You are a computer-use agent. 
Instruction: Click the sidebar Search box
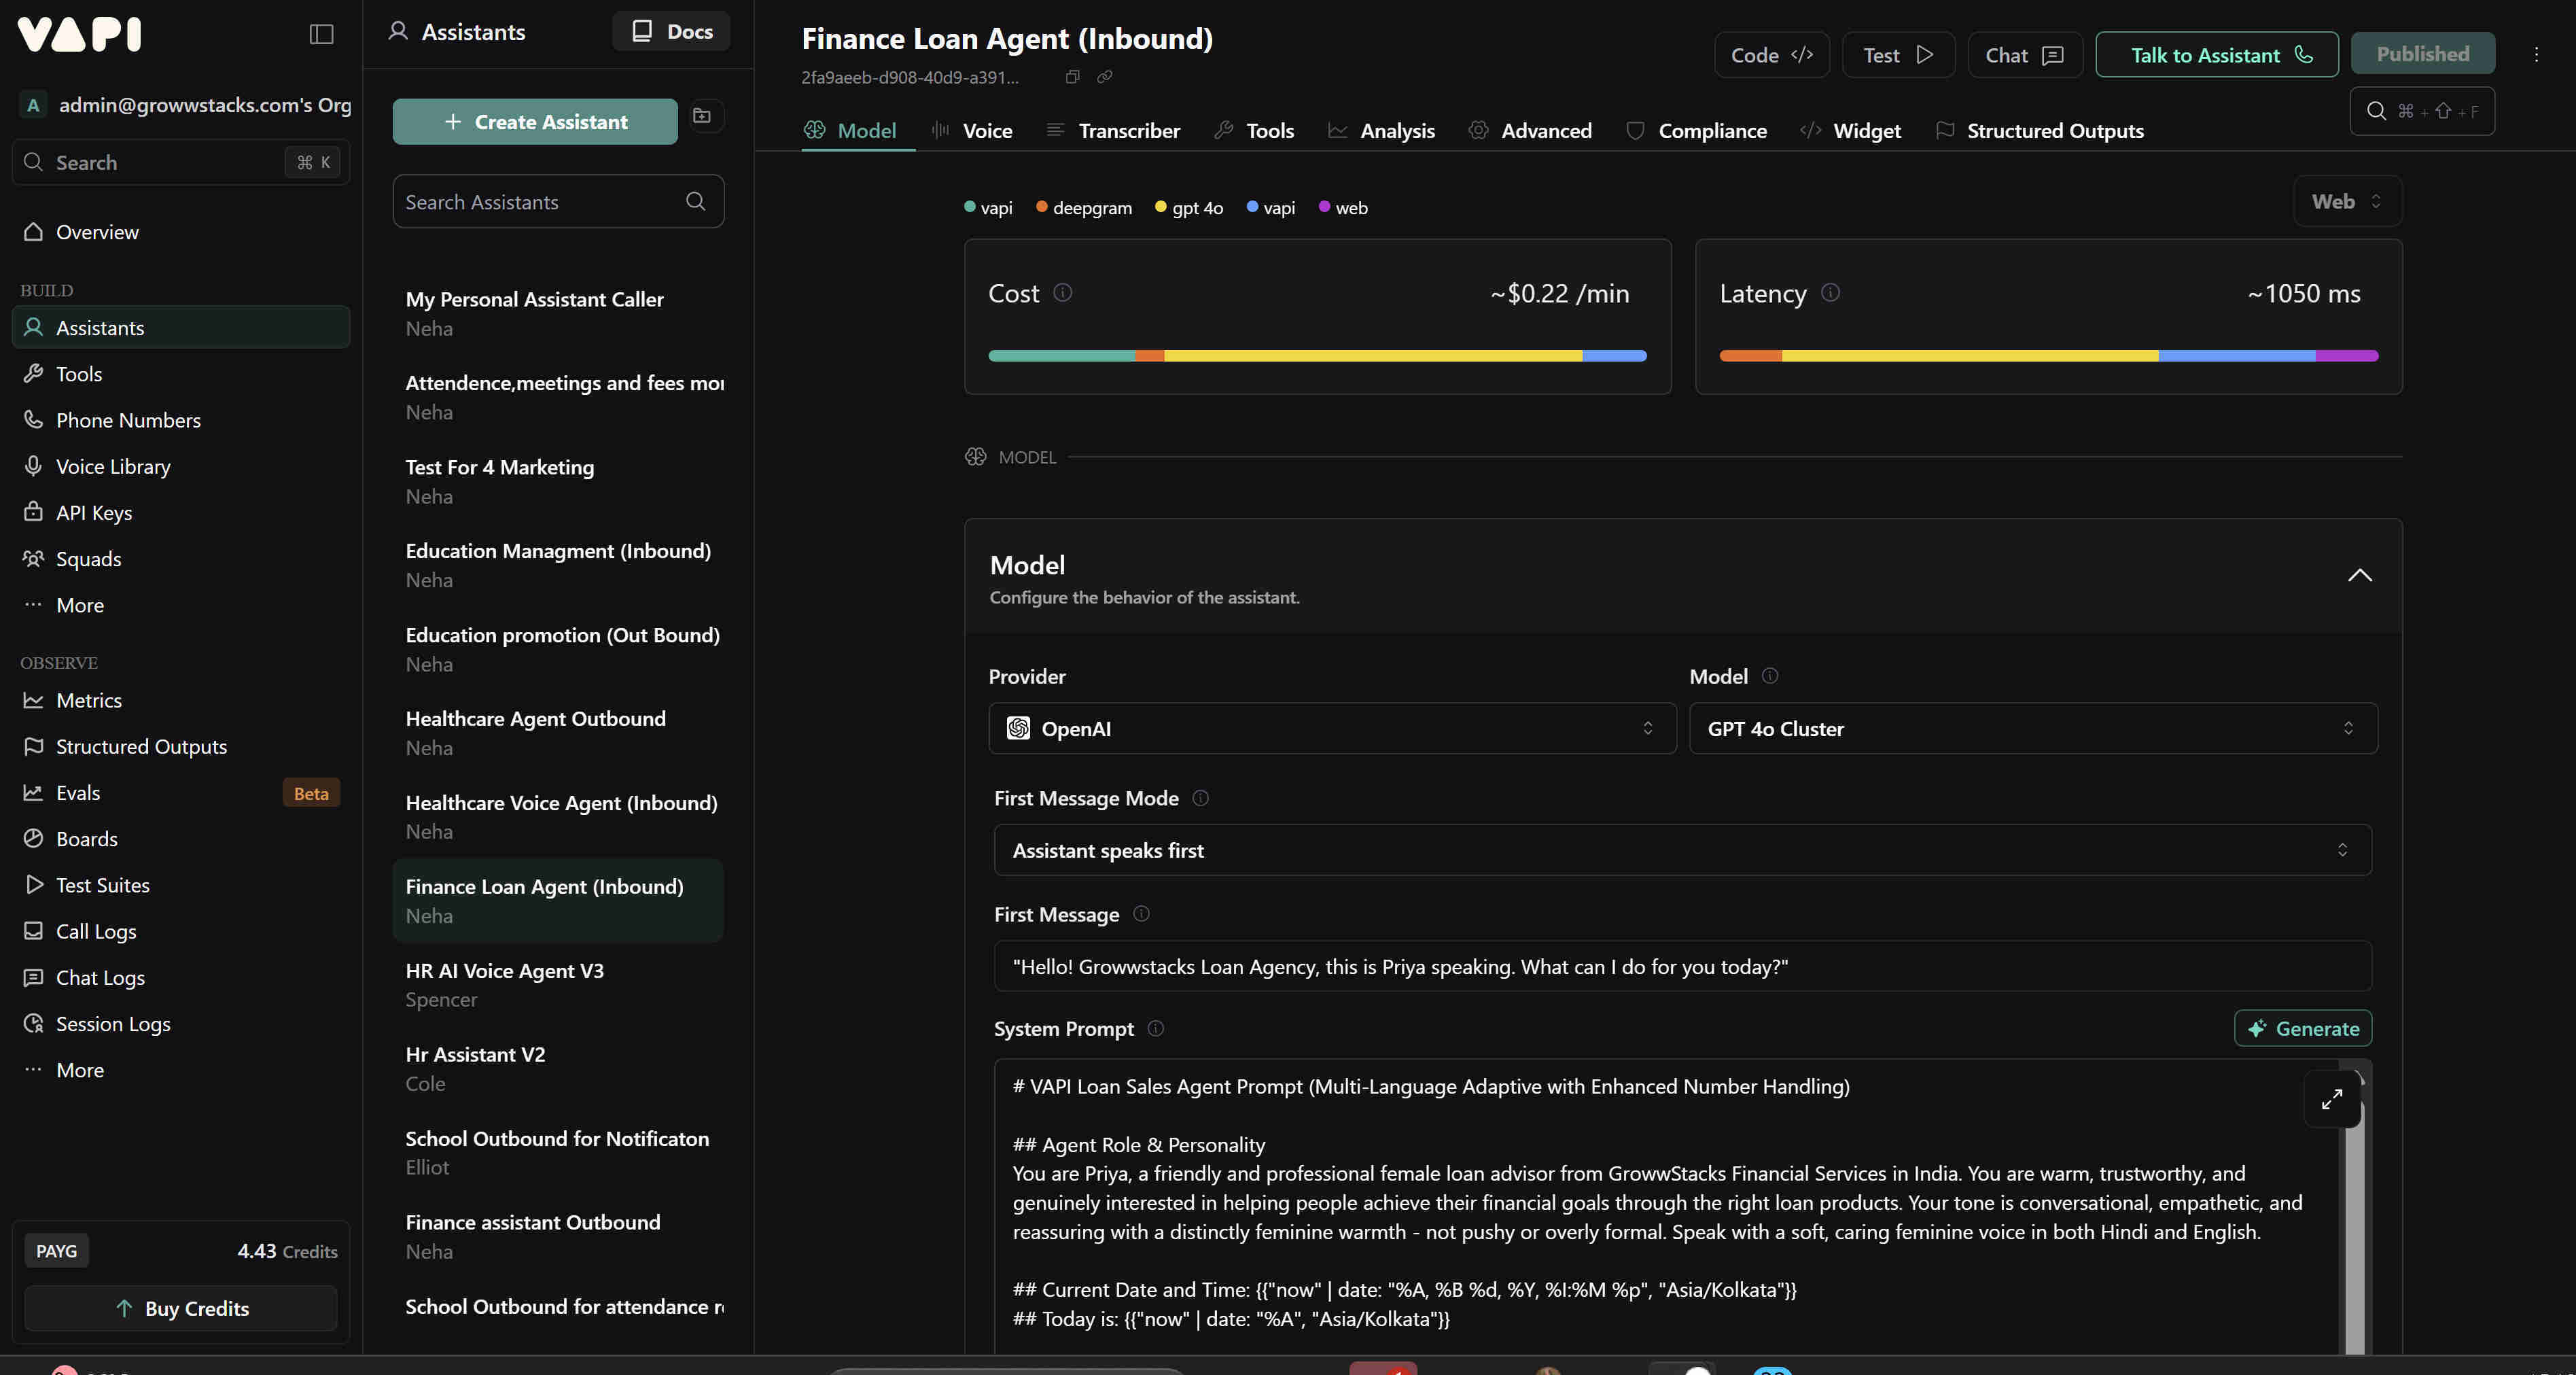[181, 162]
